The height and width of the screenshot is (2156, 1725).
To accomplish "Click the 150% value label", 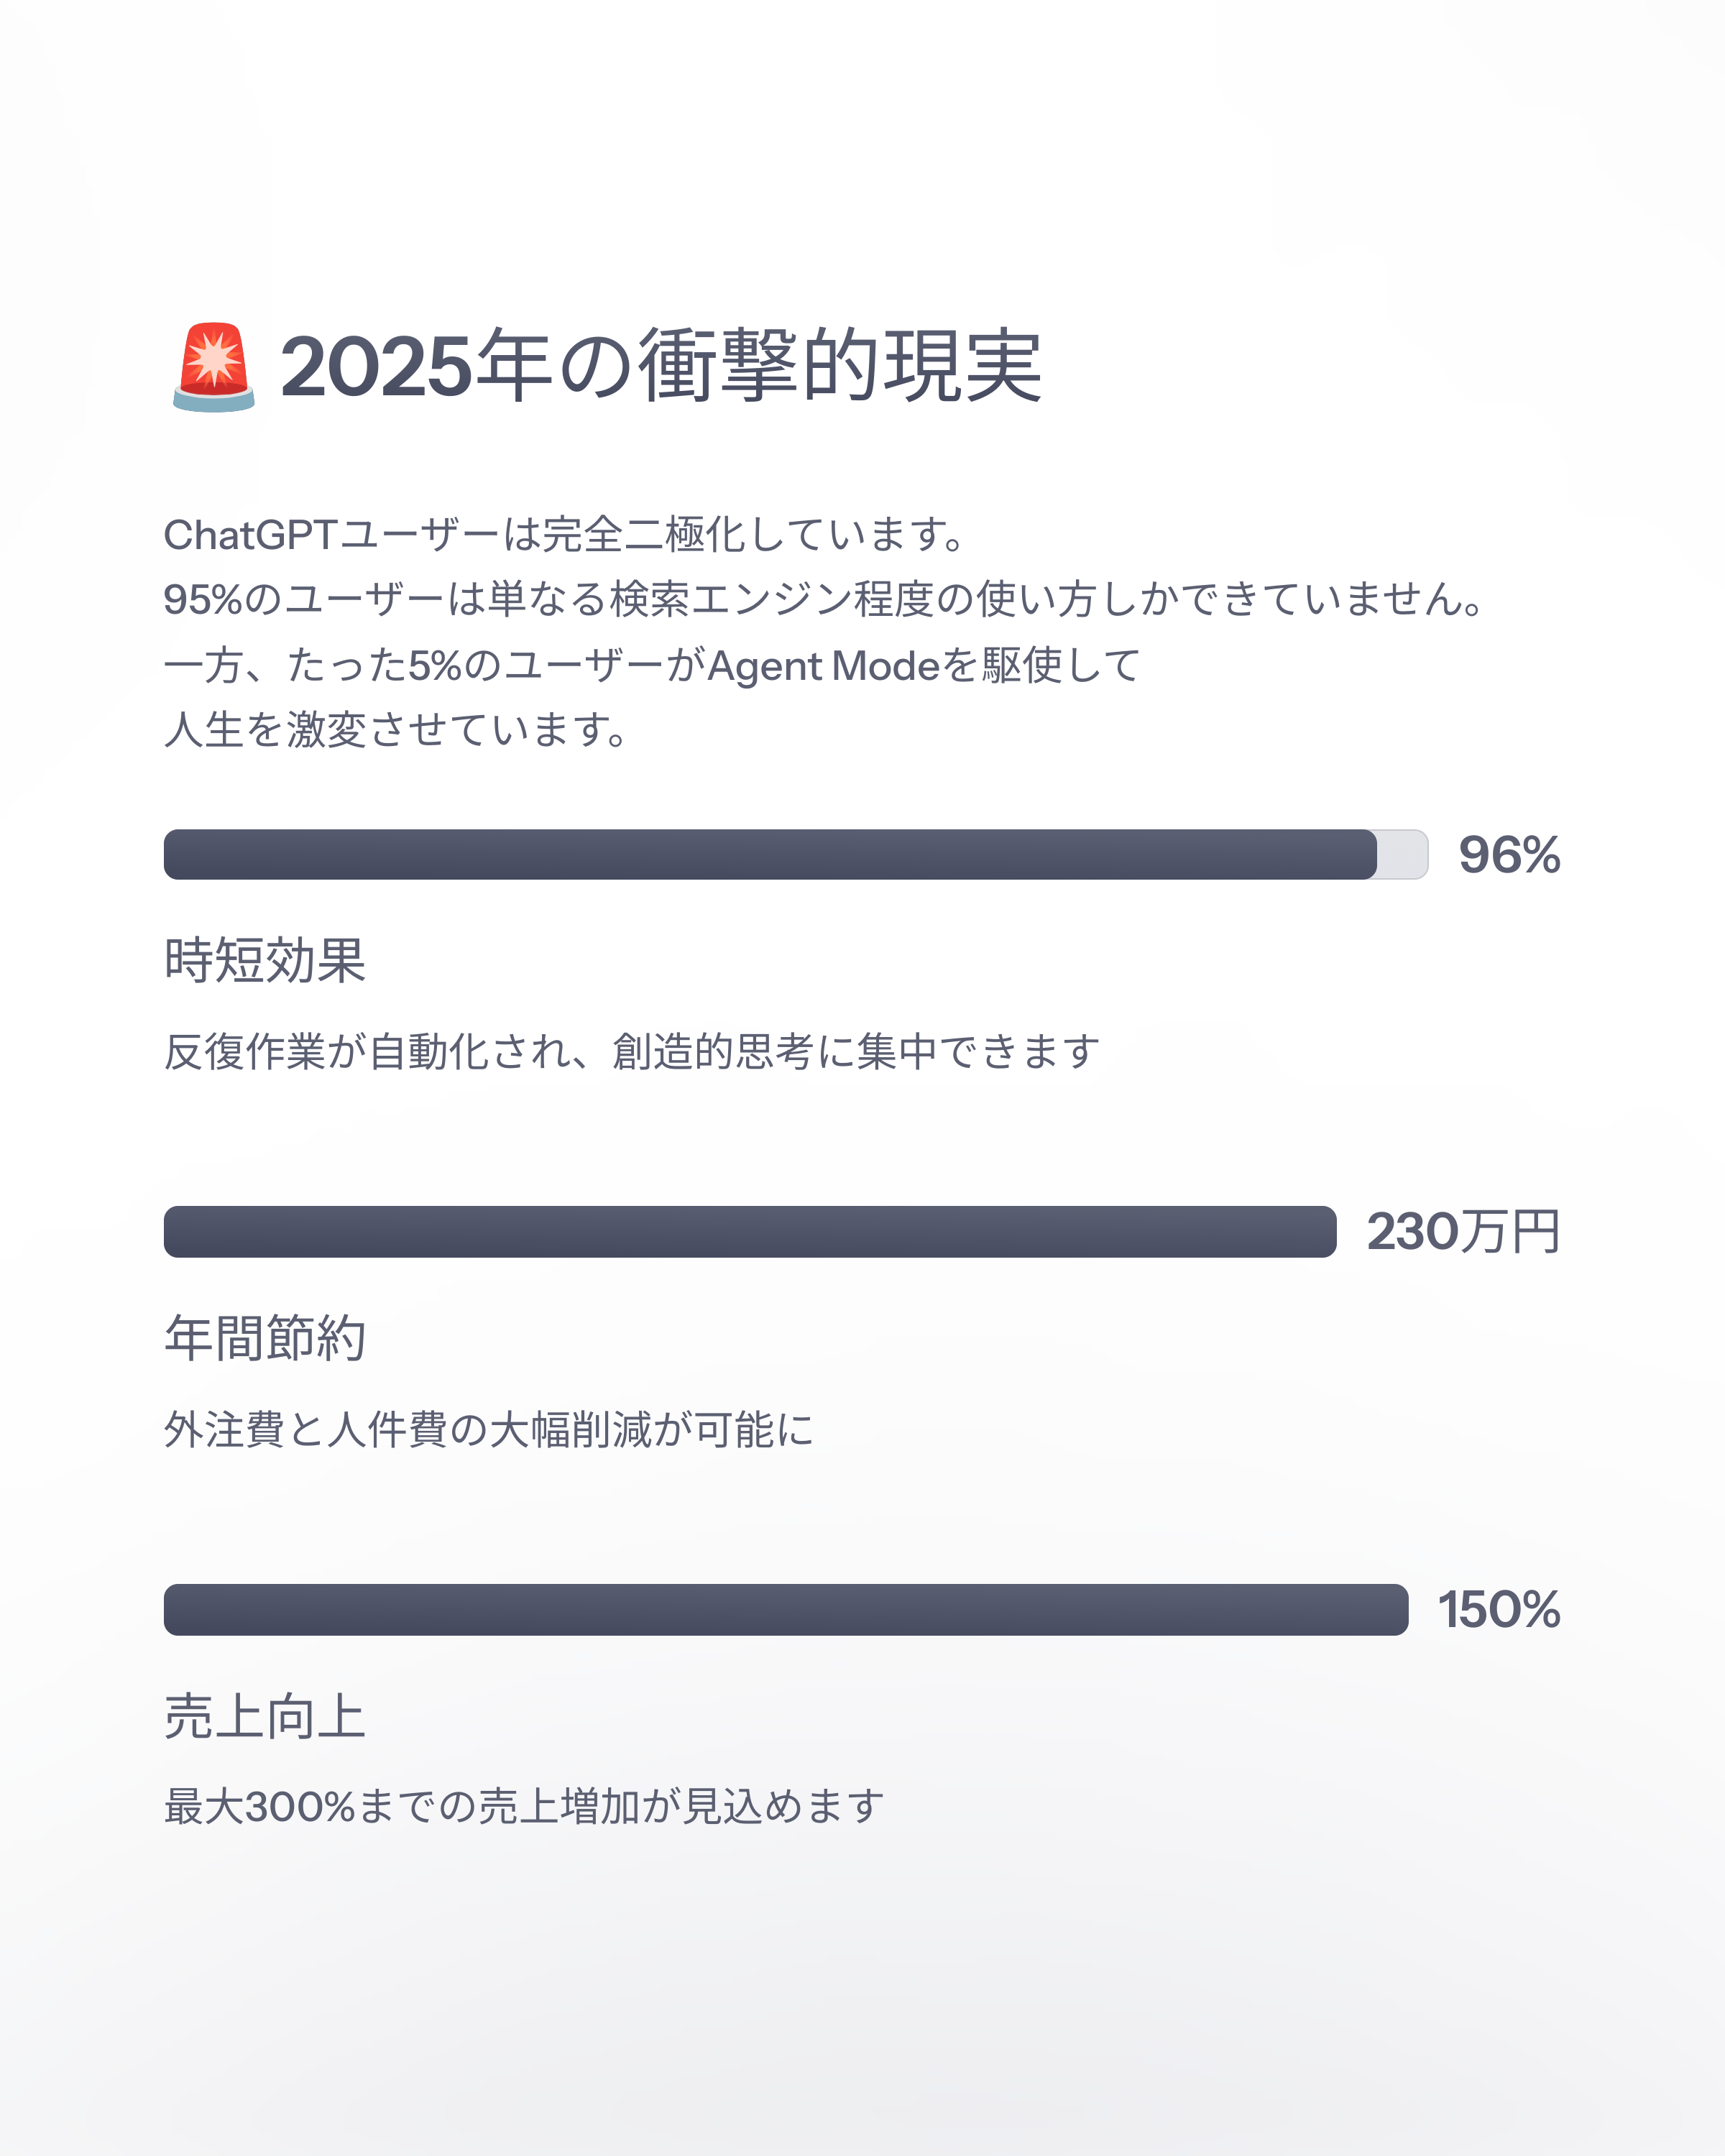I will (1499, 1610).
